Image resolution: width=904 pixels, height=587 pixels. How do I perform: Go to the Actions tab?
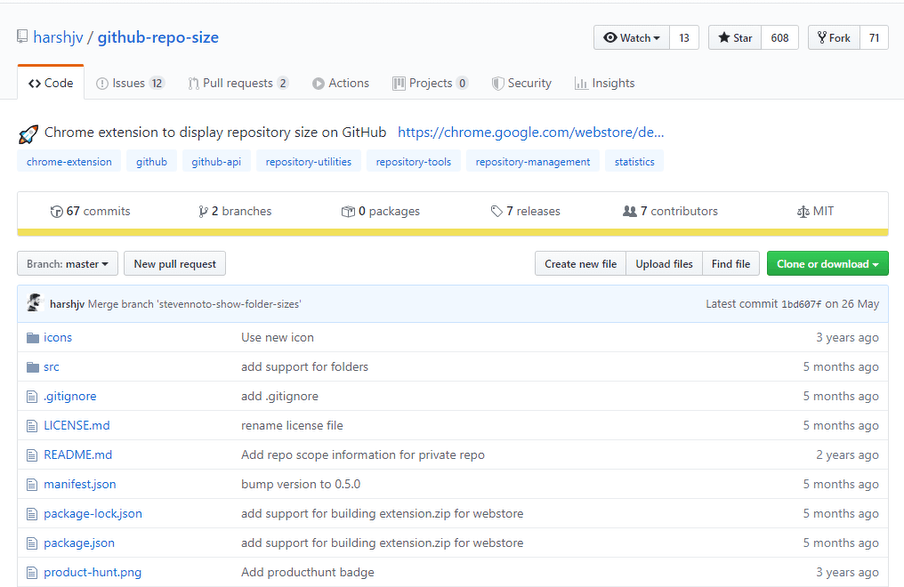(341, 83)
